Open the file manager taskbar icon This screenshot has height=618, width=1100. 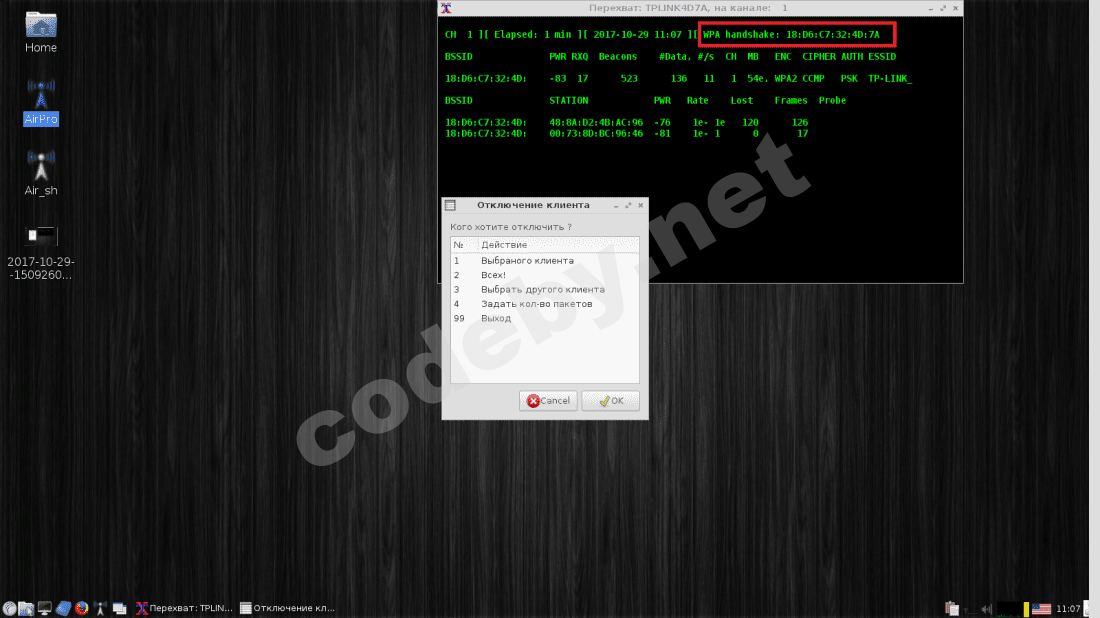[26, 608]
